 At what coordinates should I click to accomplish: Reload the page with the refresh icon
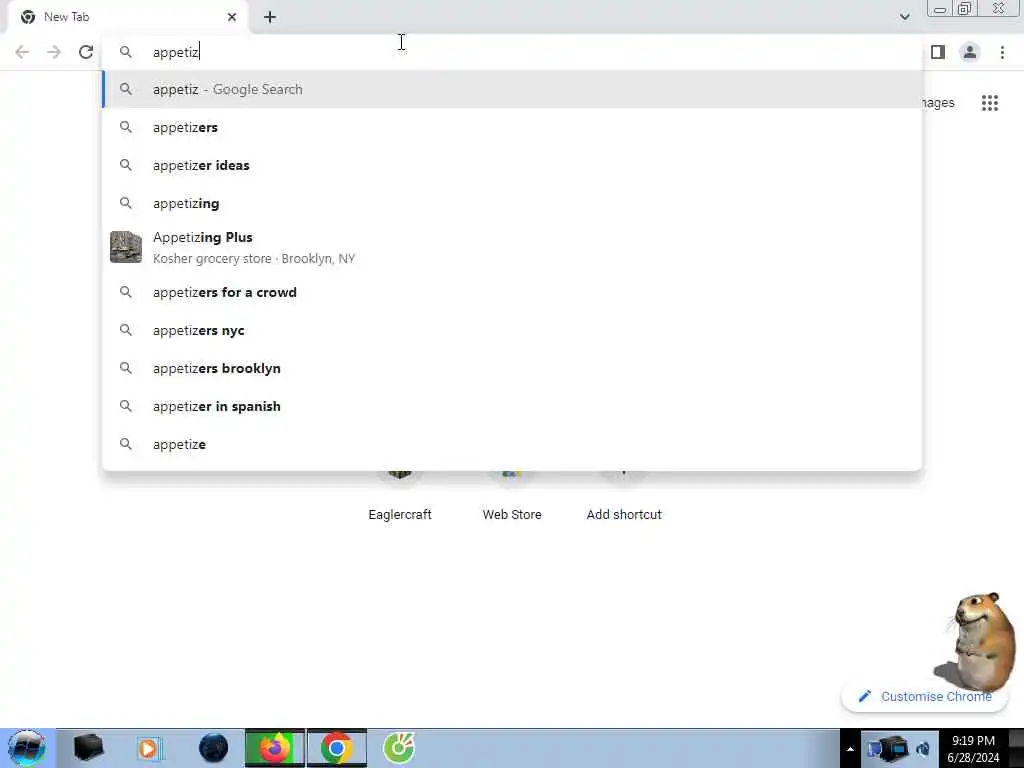[86, 52]
